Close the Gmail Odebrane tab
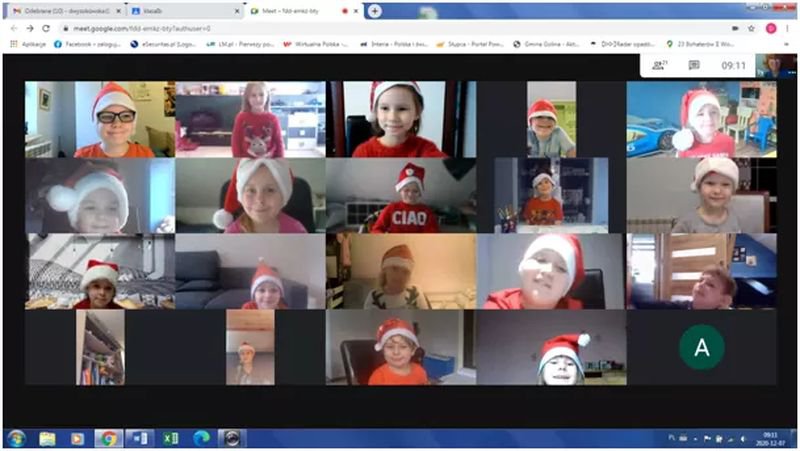The width and height of the screenshot is (800, 451). (x=118, y=11)
